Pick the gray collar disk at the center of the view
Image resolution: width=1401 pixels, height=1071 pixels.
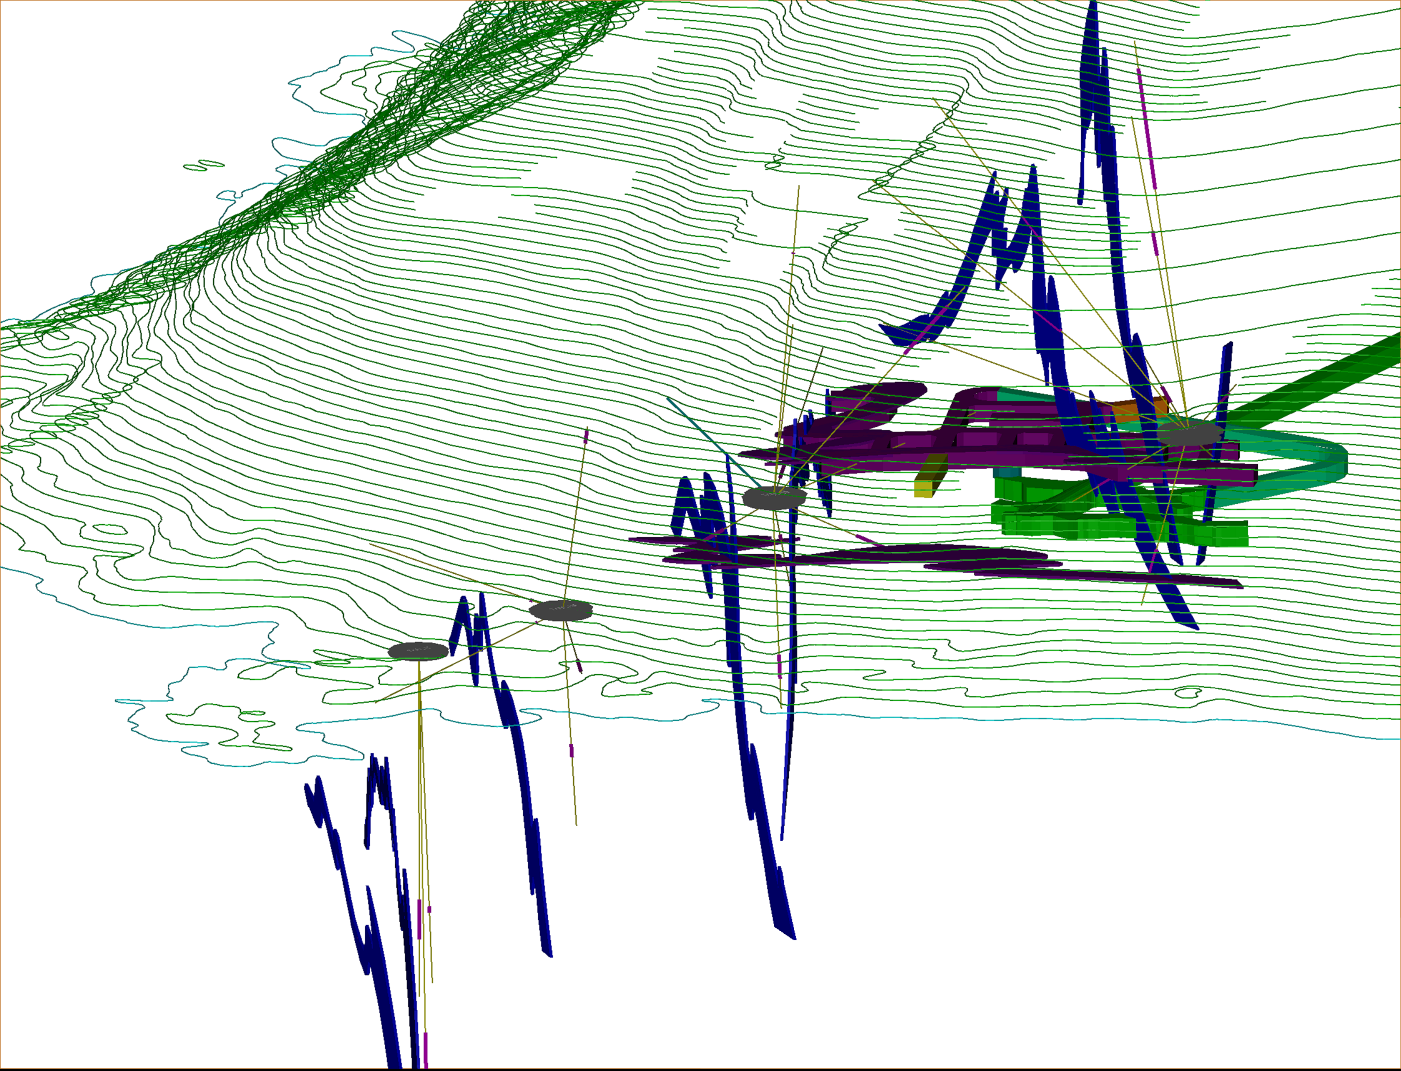tap(775, 497)
